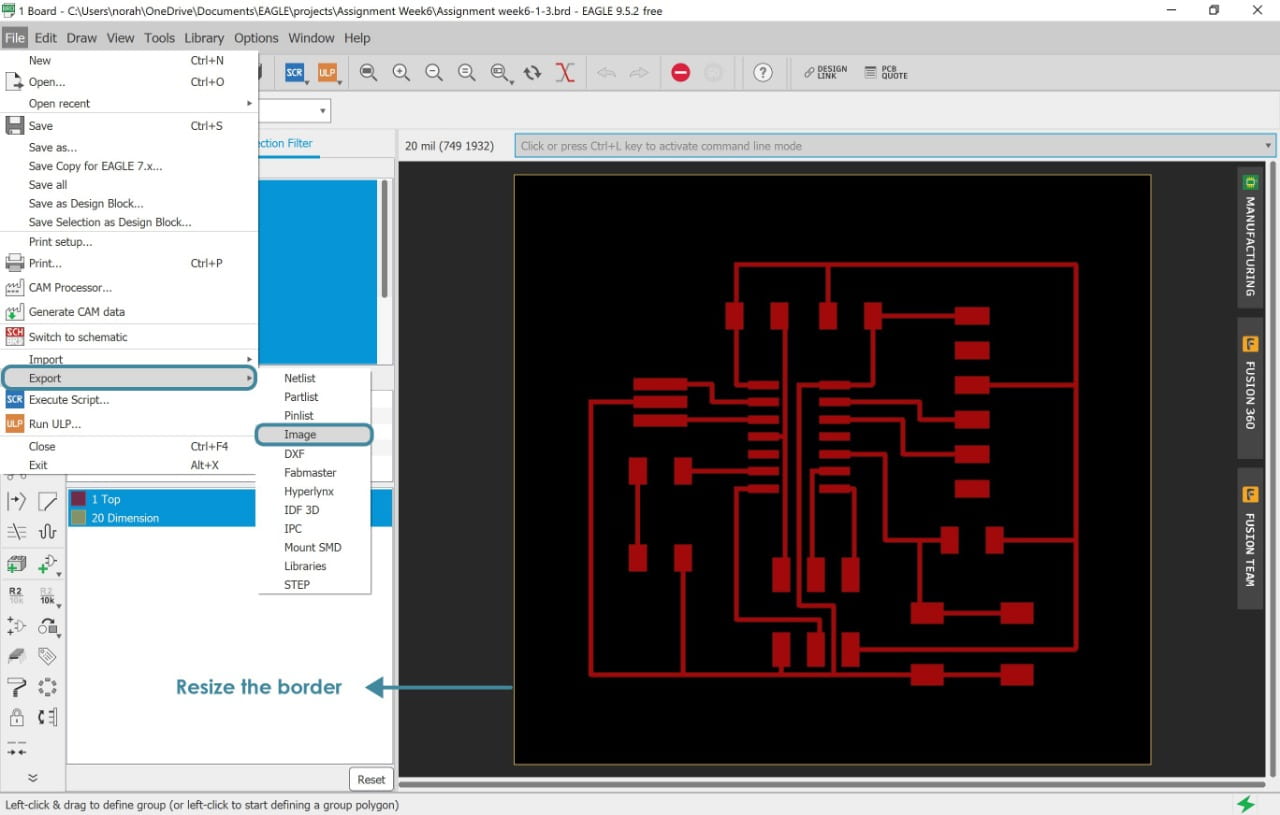Image resolution: width=1280 pixels, height=815 pixels.
Task: Open the Draw menu
Action: 82,38
